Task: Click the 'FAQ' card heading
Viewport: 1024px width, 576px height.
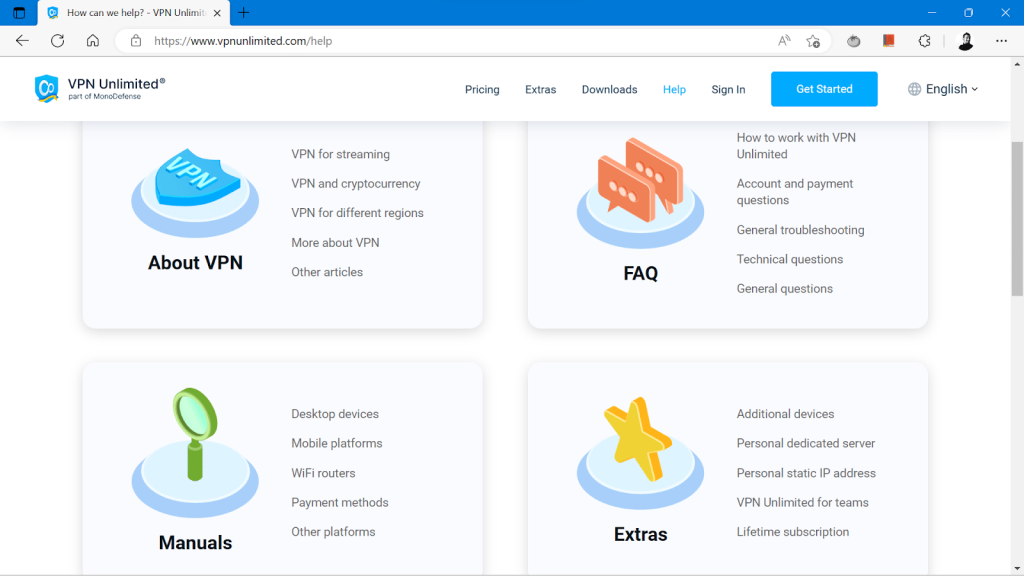Action: (640, 273)
